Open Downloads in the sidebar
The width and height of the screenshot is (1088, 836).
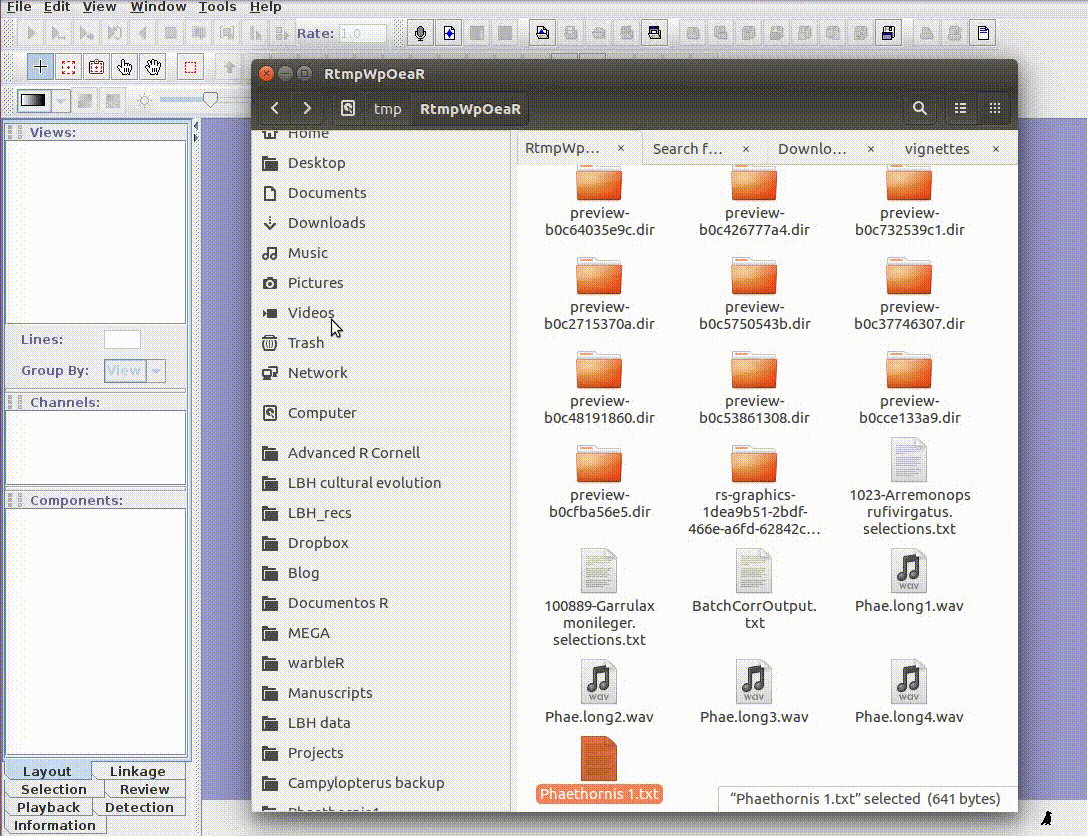pyautogui.click(x=326, y=223)
